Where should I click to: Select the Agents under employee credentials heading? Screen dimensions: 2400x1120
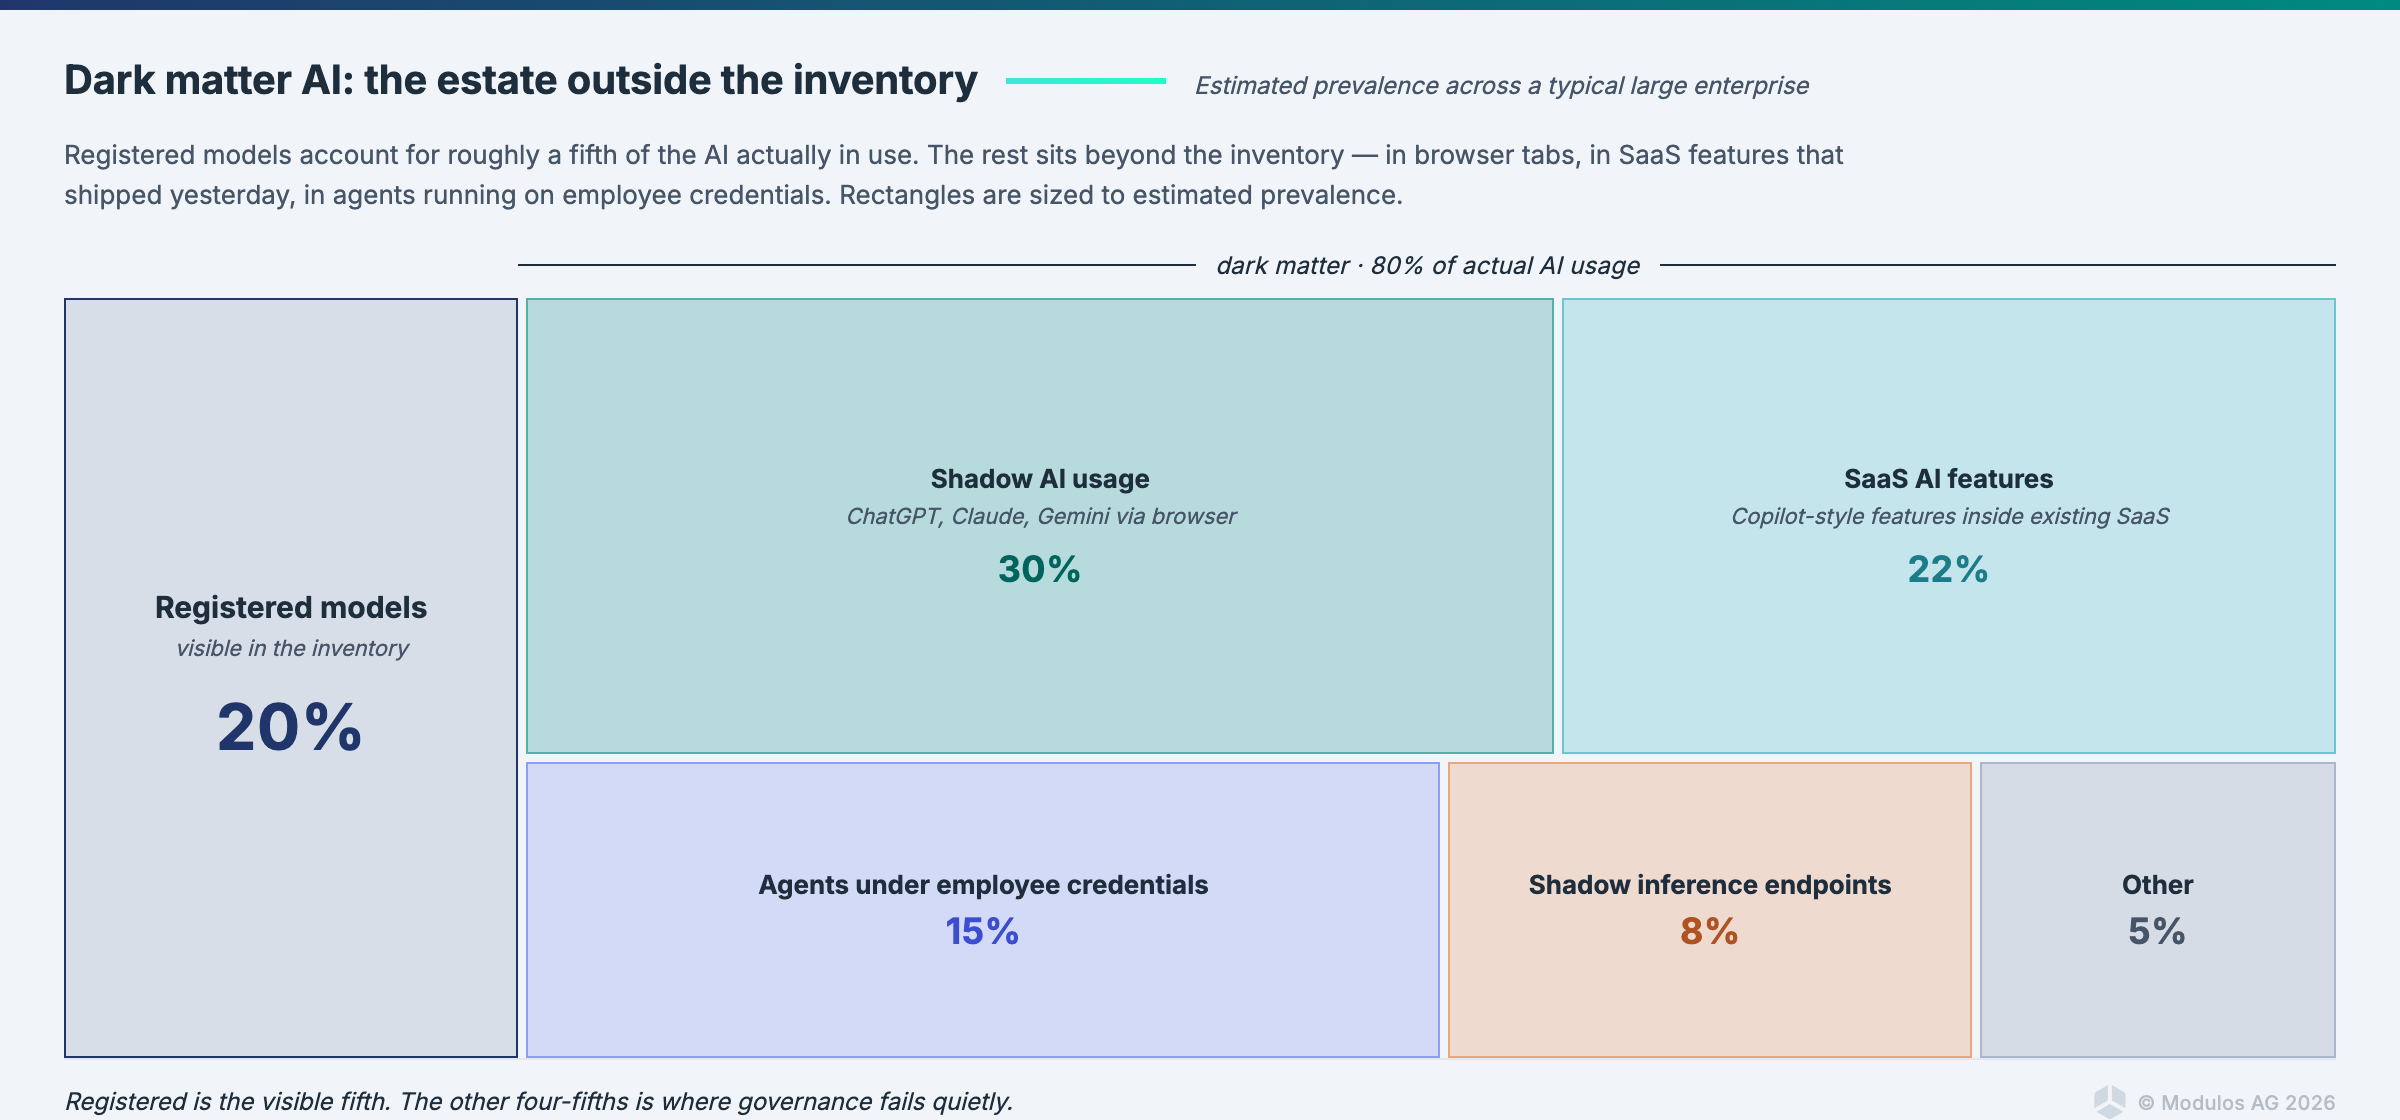point(983,885)
